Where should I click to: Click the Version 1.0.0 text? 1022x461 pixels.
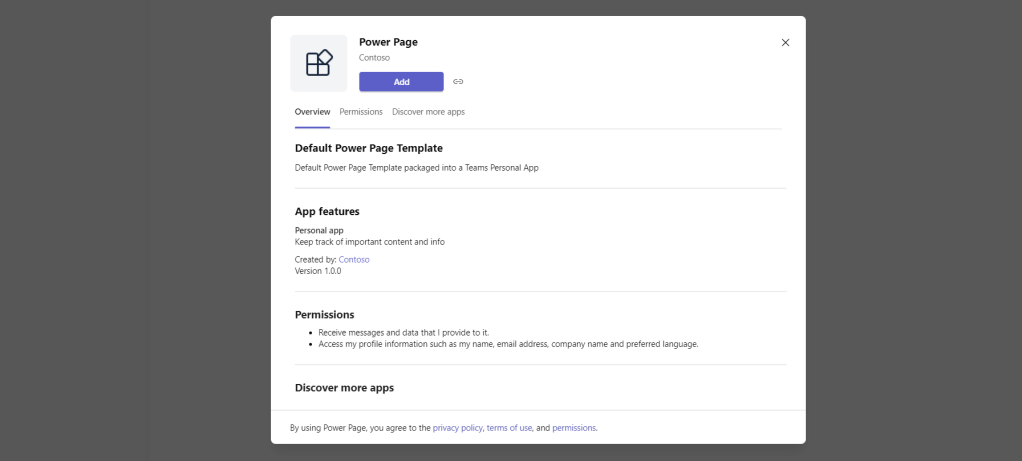point(318,271)
